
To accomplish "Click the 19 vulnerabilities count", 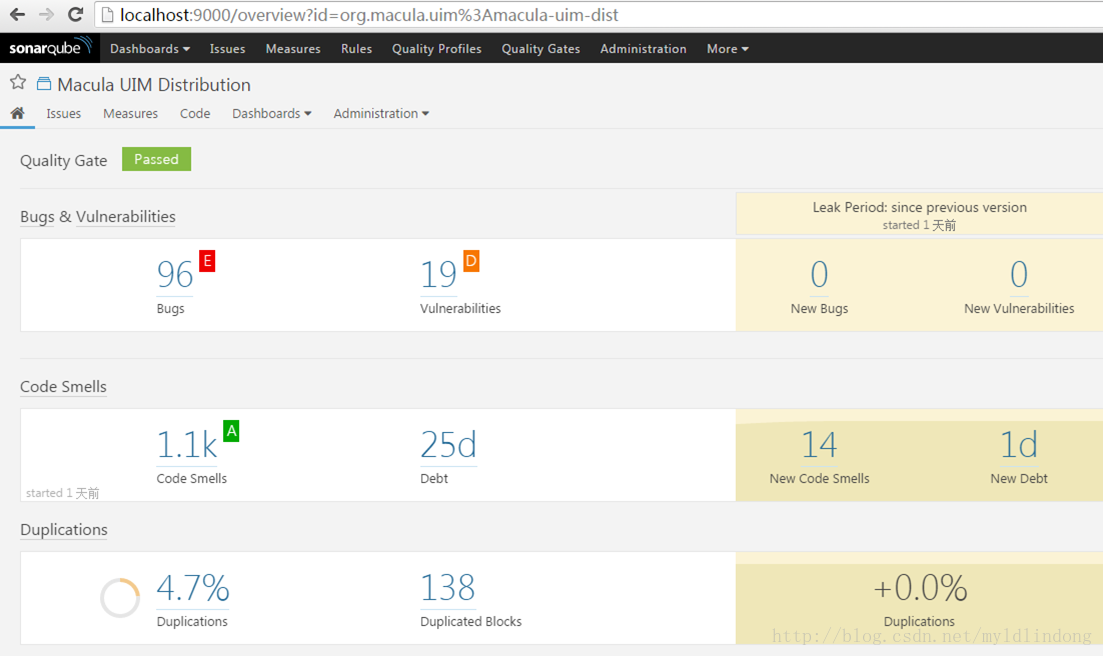I will [x=438, y=274].
